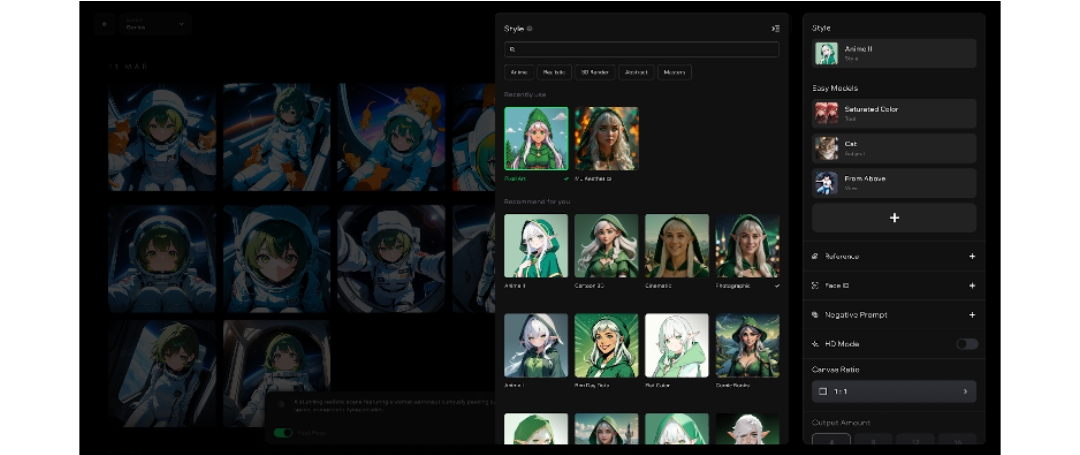This screenshot has width=1080, height=455.
Task: Add a new Easy Model with large plus button
Action: pyautogui.click(x=894, y=218)
